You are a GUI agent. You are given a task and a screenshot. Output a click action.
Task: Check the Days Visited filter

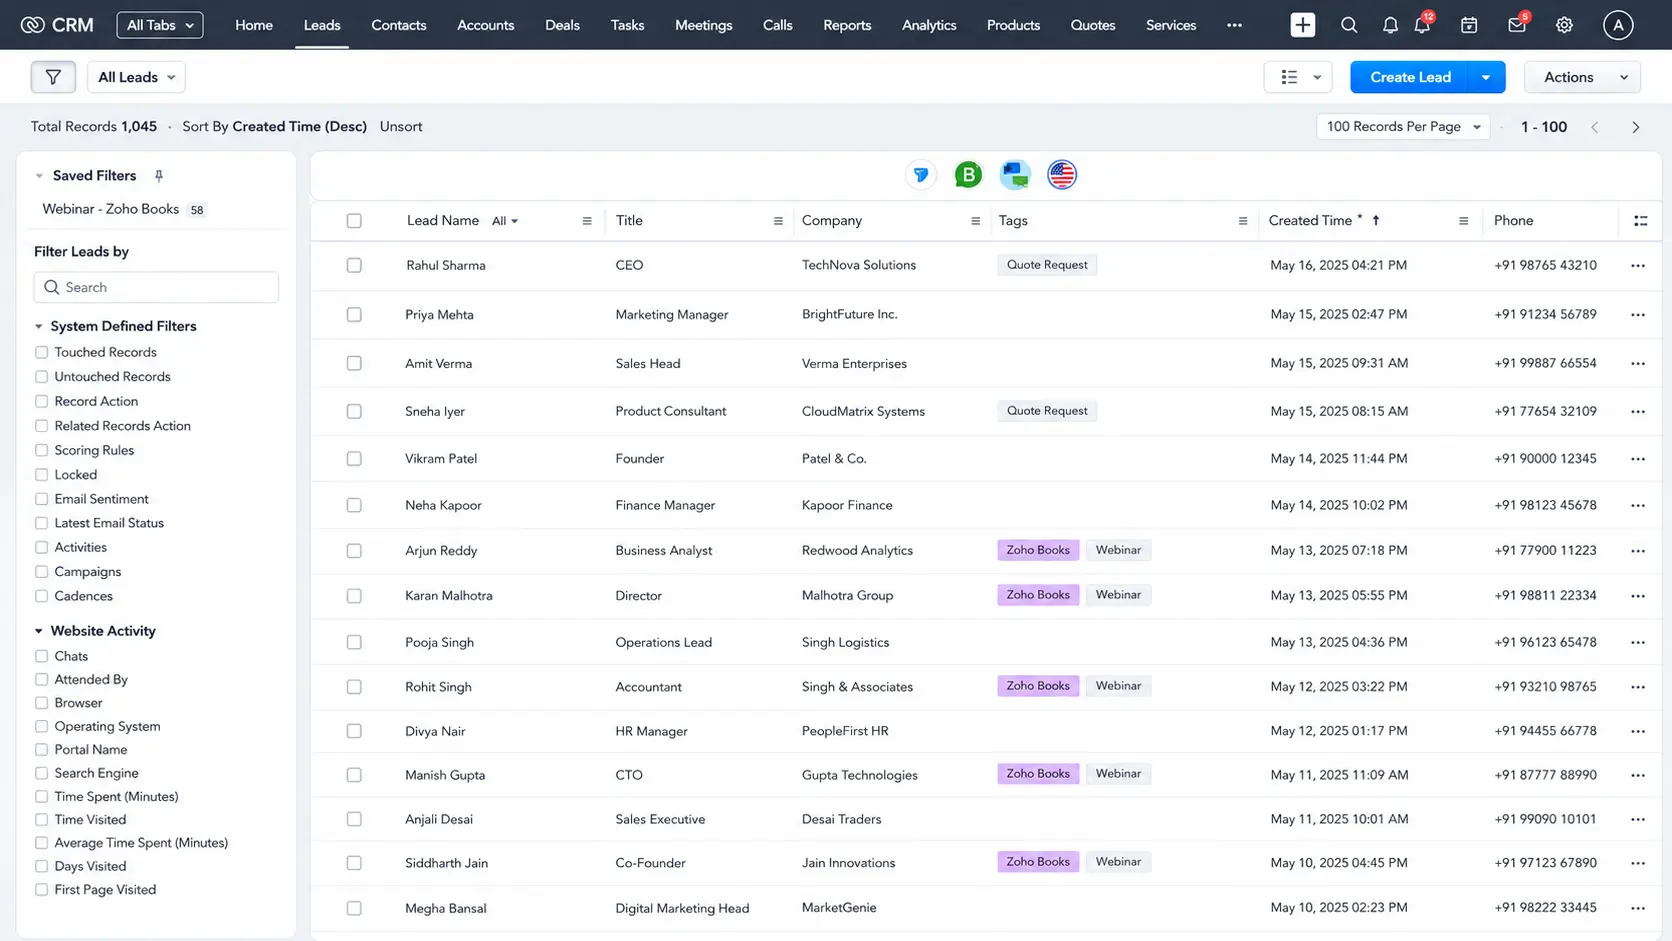click(x=41, y=867)
